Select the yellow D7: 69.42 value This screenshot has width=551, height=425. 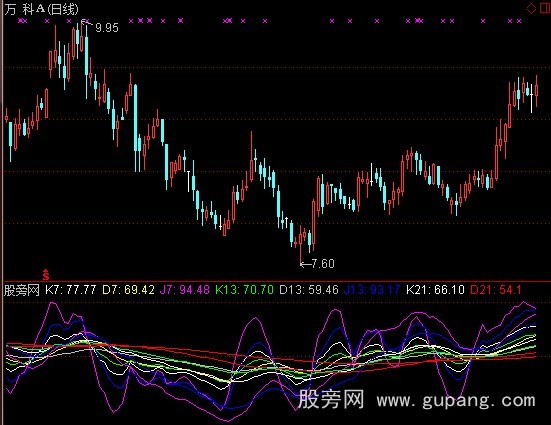[x=128, y=290]
